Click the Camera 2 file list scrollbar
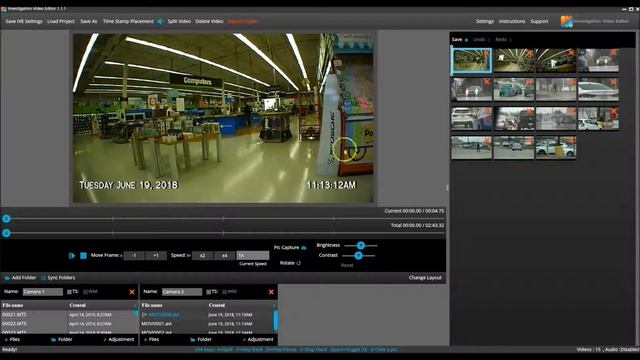This screenshot has width=640, height=360. pos(276,321)
